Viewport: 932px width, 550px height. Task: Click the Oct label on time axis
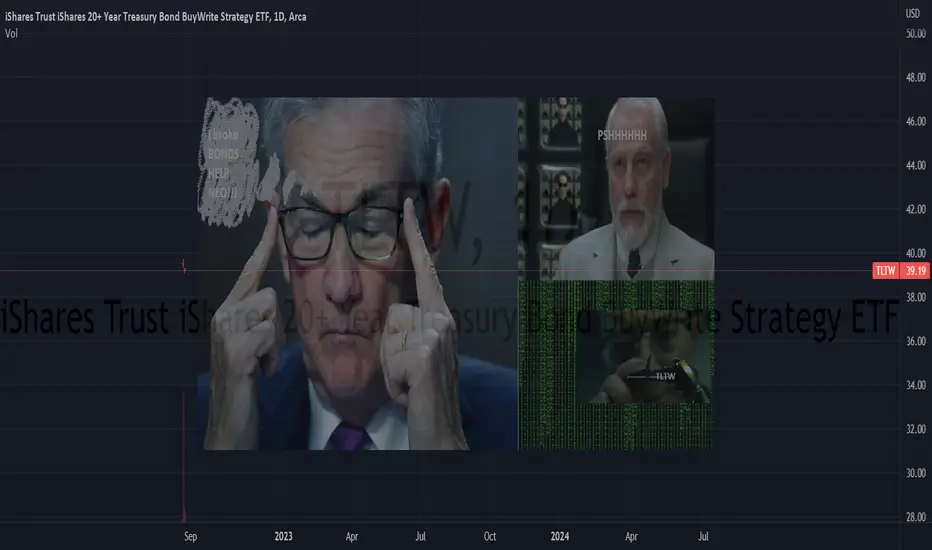click(490, 536)
